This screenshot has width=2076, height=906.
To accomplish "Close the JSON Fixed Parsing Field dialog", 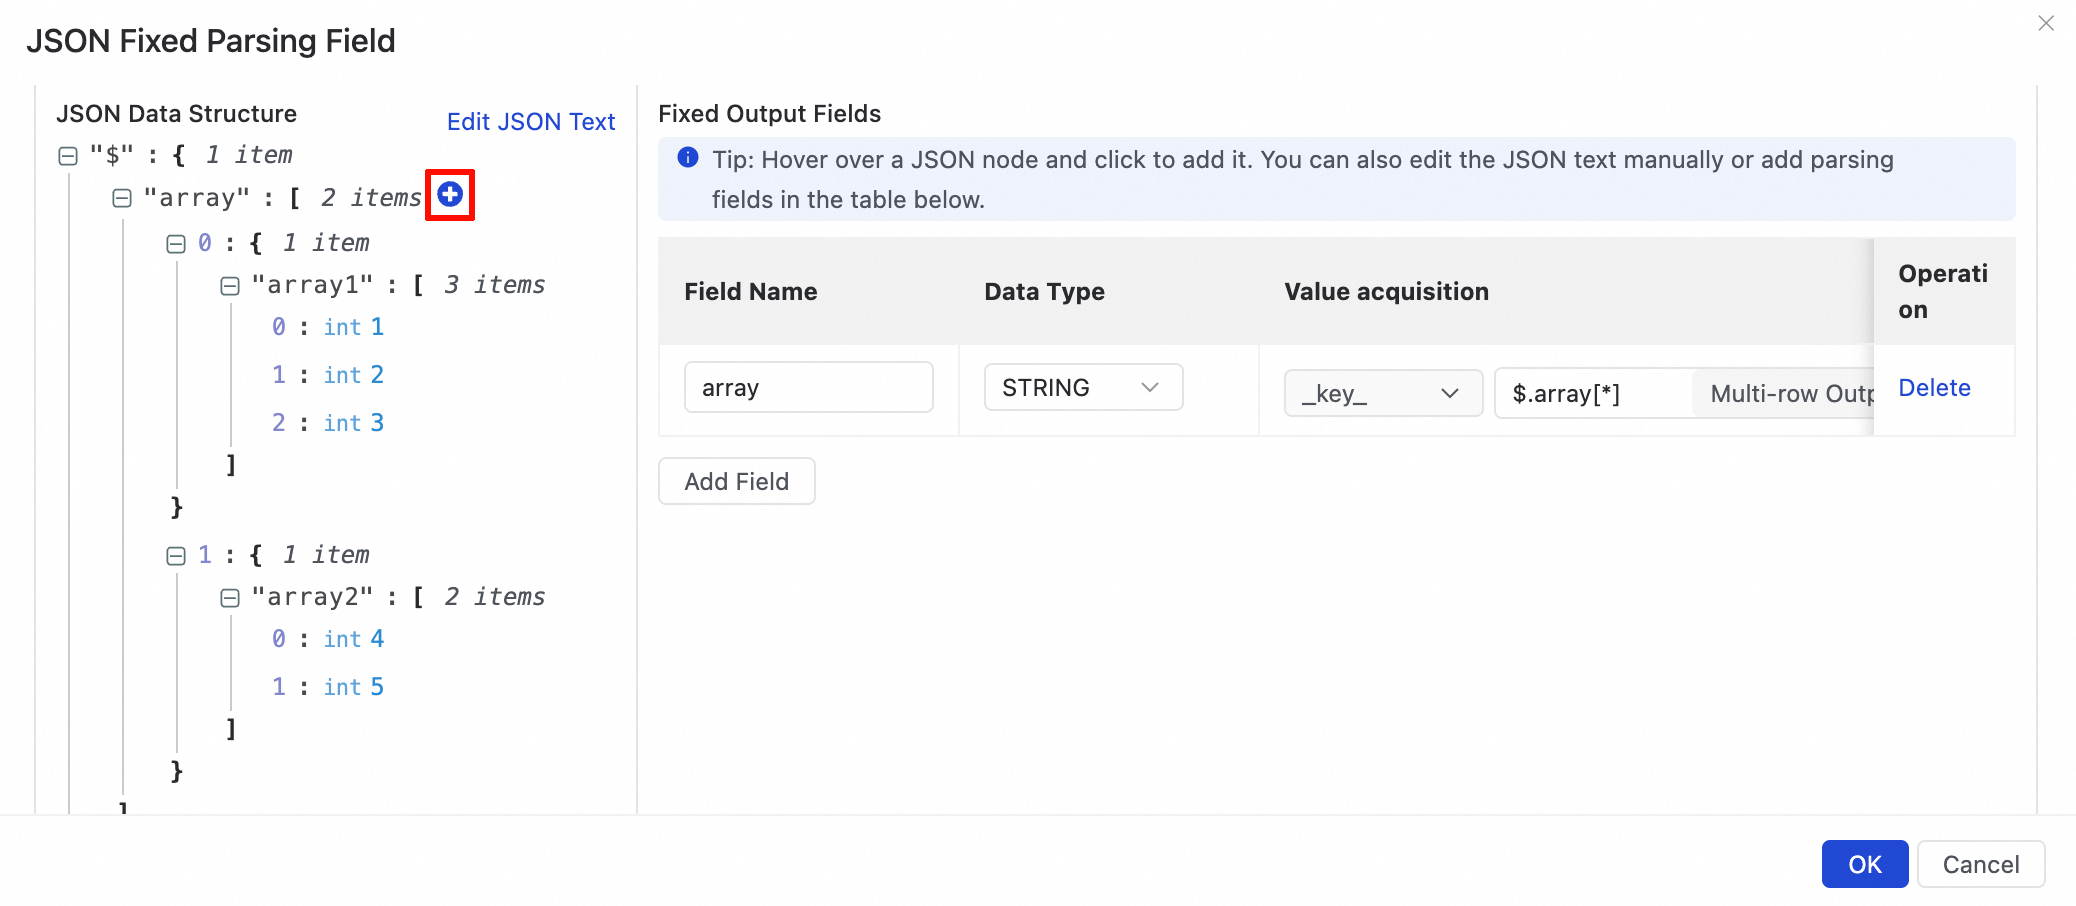I will click(x=2045, y=23).
